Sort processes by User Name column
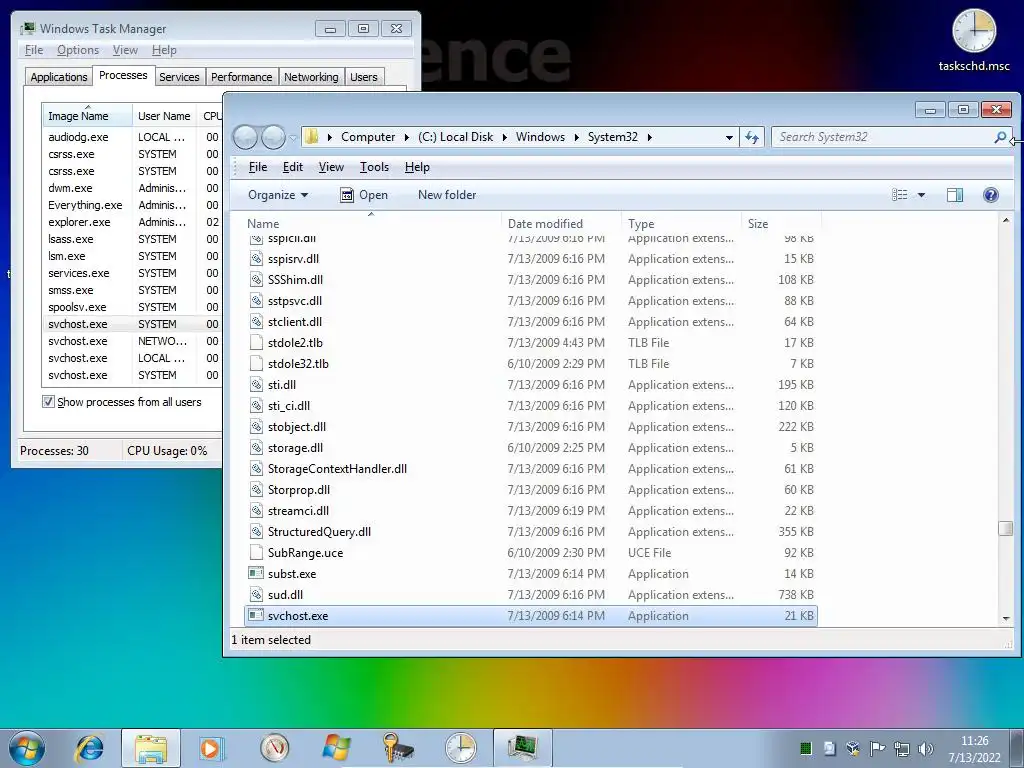Screen dimensions: 1024x768 (164, 116)
